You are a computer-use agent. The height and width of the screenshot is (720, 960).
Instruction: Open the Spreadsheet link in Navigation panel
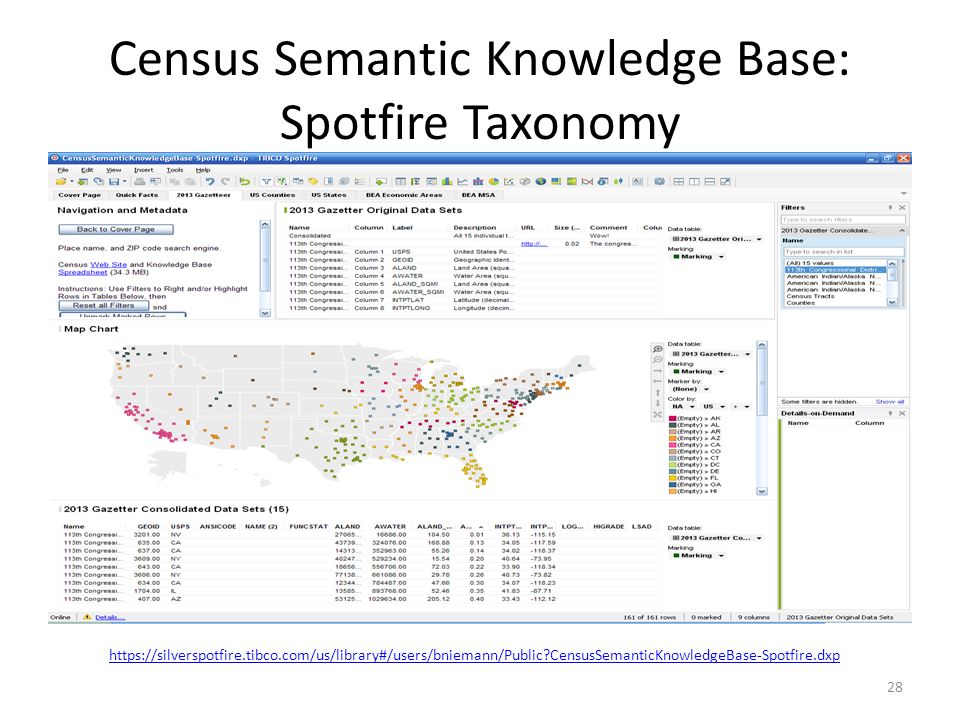point(82,272)
